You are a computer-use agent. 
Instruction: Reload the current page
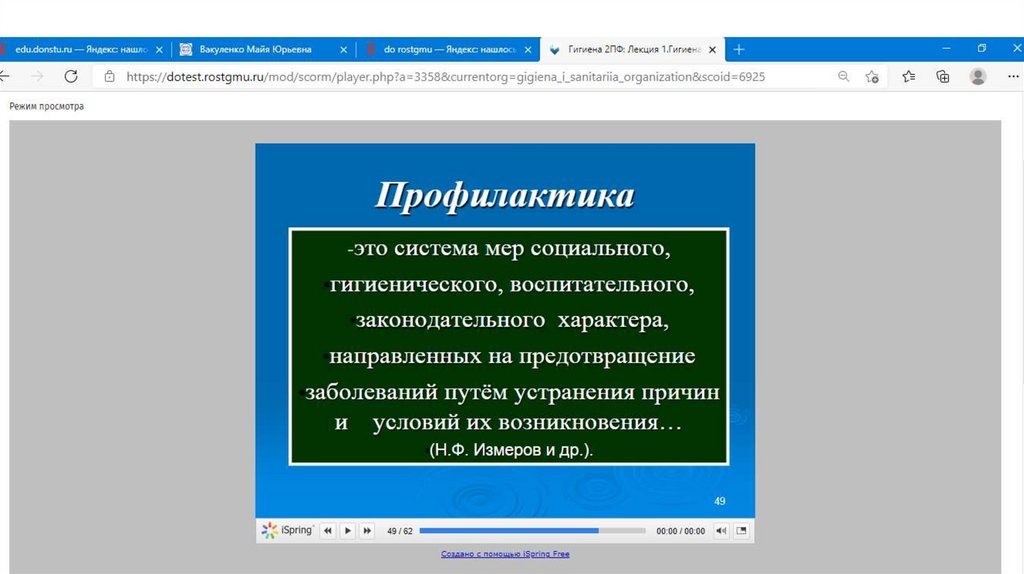click(71, 76)
